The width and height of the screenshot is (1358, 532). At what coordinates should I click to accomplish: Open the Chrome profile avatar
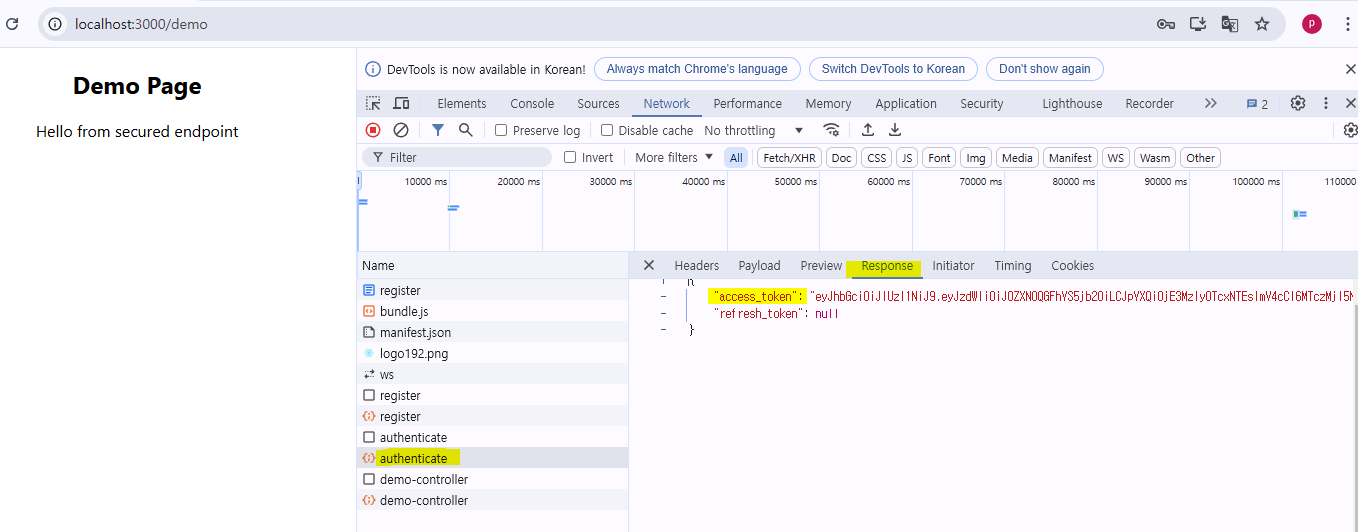tap(1312, 24)
